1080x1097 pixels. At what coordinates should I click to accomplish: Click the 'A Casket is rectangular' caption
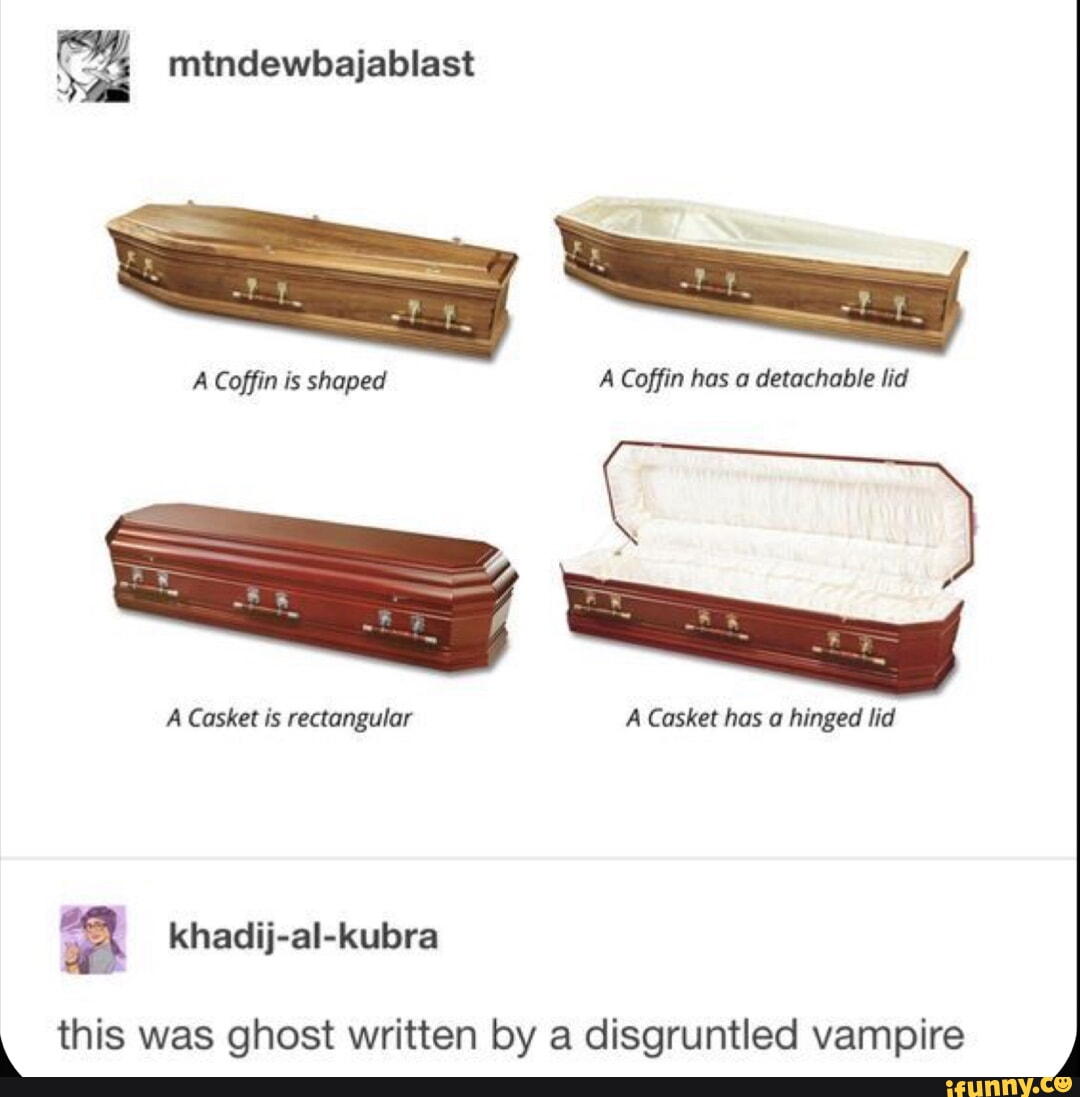[x=289, y=718]
